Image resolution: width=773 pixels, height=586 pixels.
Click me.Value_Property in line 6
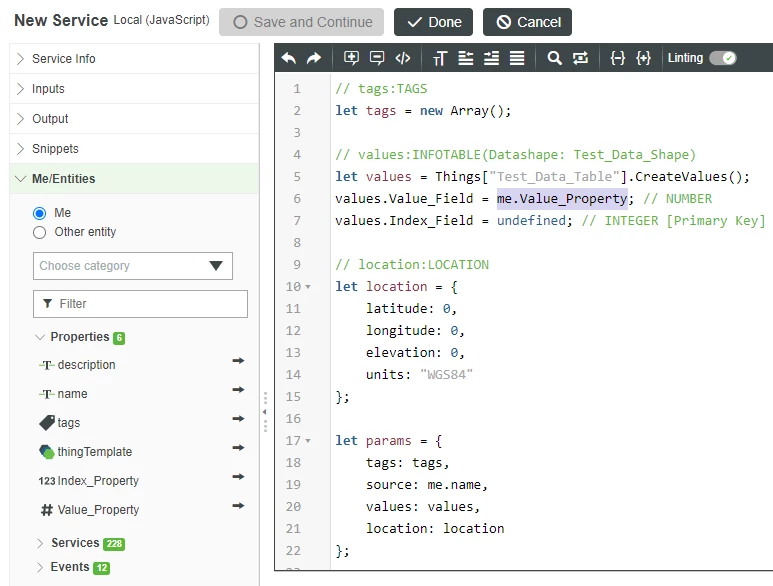coord(562,199)
